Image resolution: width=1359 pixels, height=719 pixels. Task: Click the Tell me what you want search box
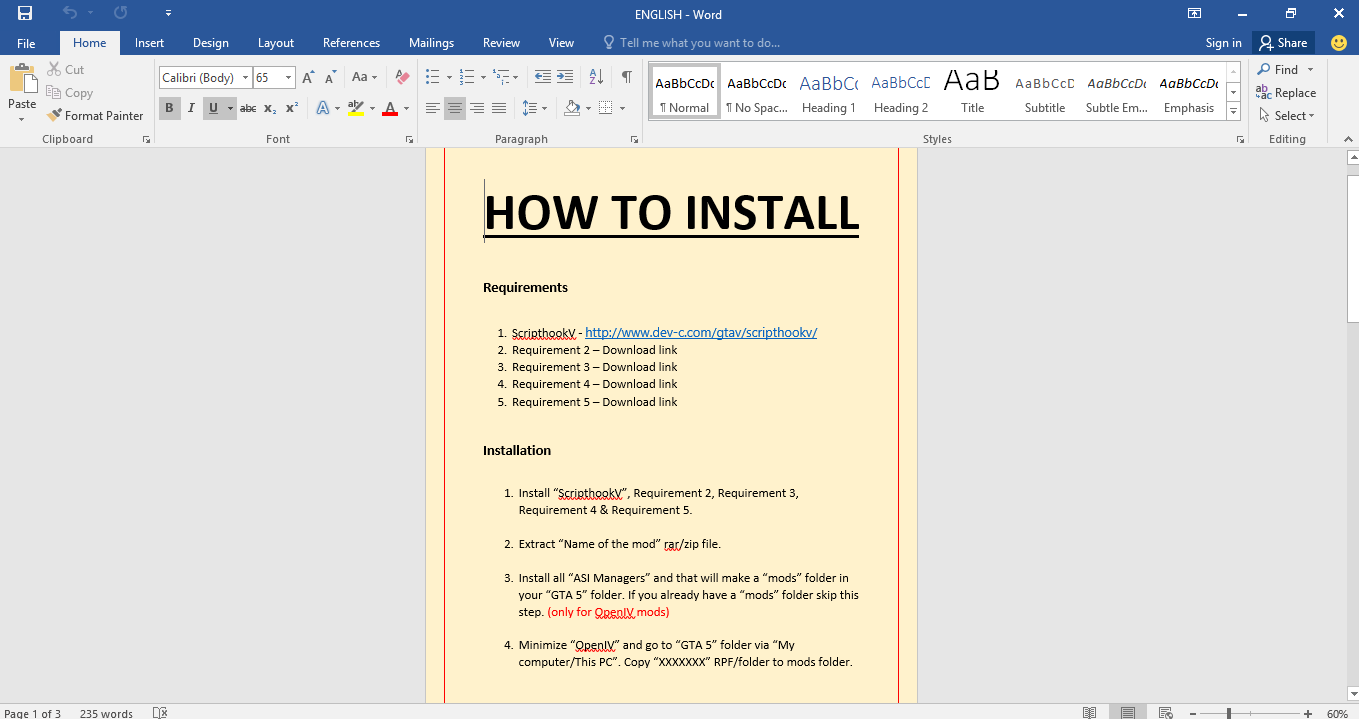(x=699, y=43)
